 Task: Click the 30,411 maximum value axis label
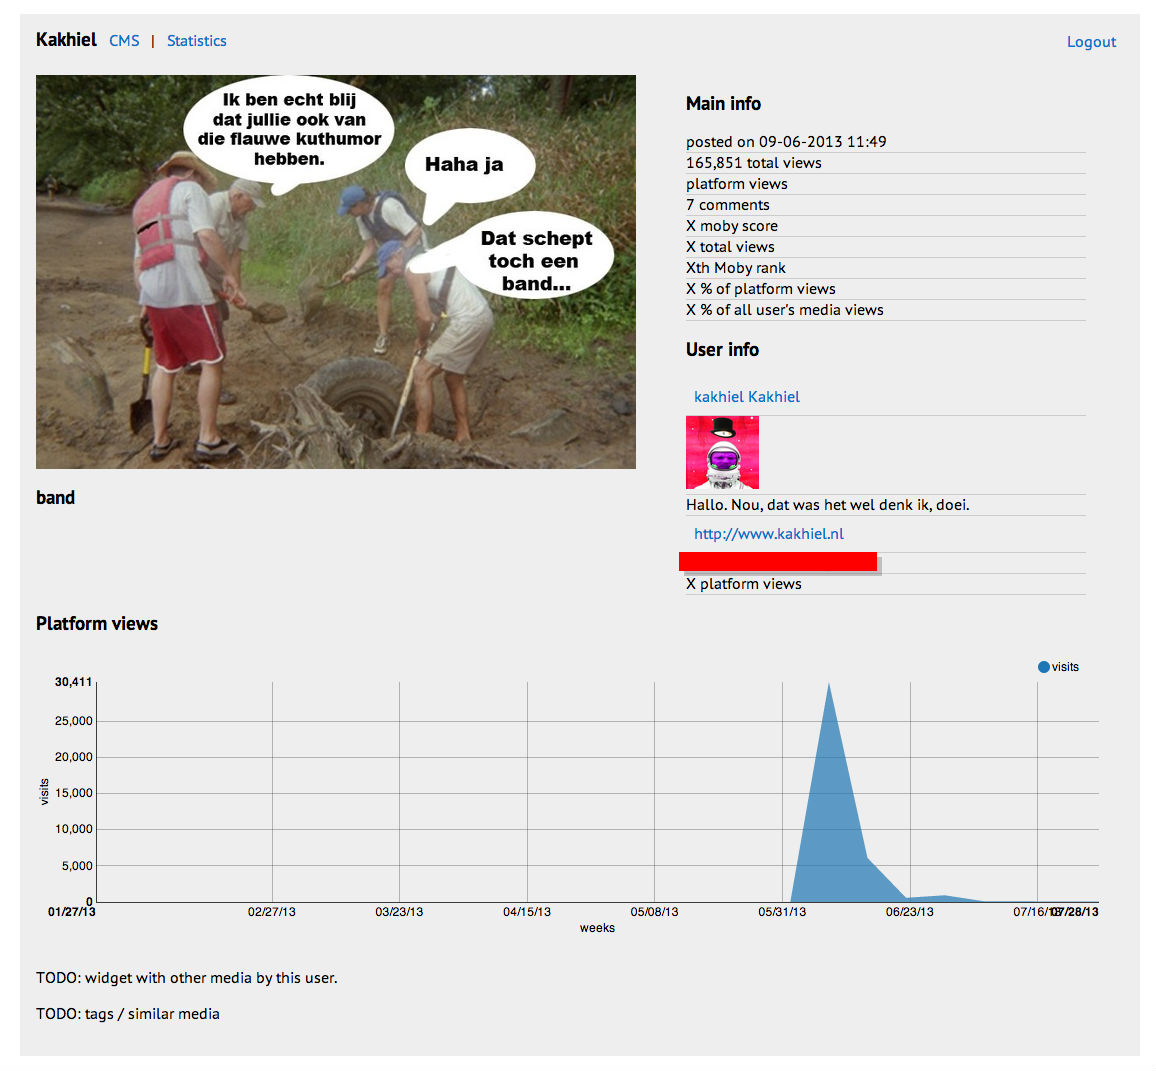pos(73,682)
